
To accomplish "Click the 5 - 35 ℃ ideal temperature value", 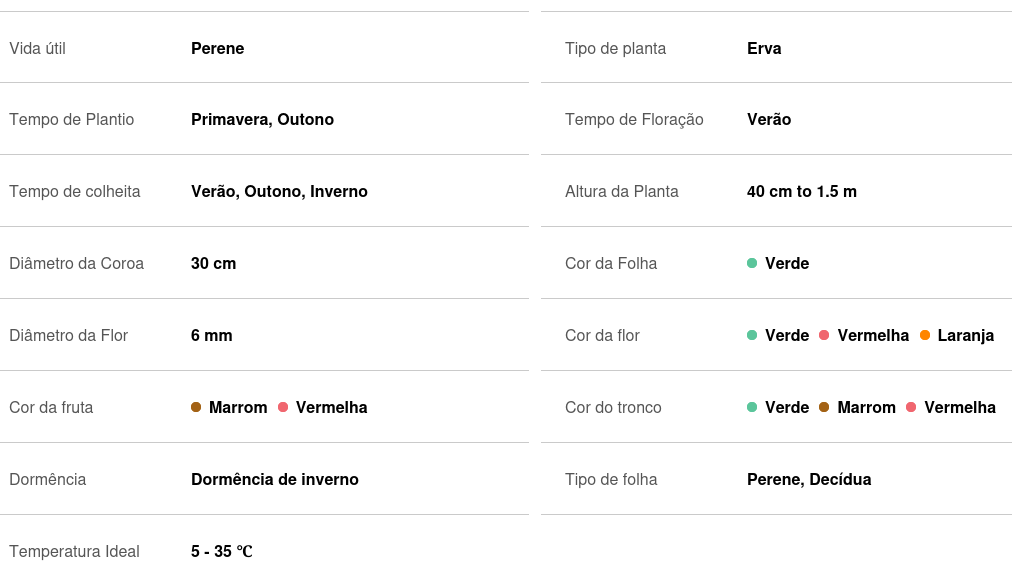I will point(221,551).
